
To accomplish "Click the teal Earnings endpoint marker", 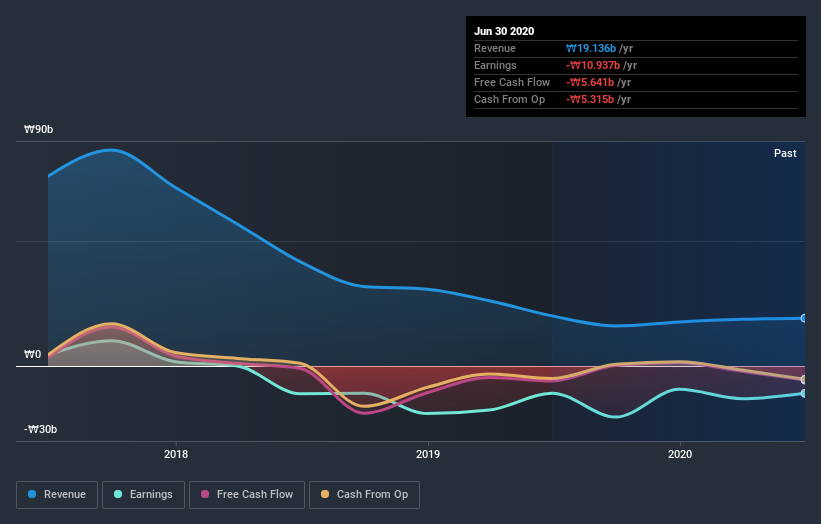I will [x=804, y=393].
